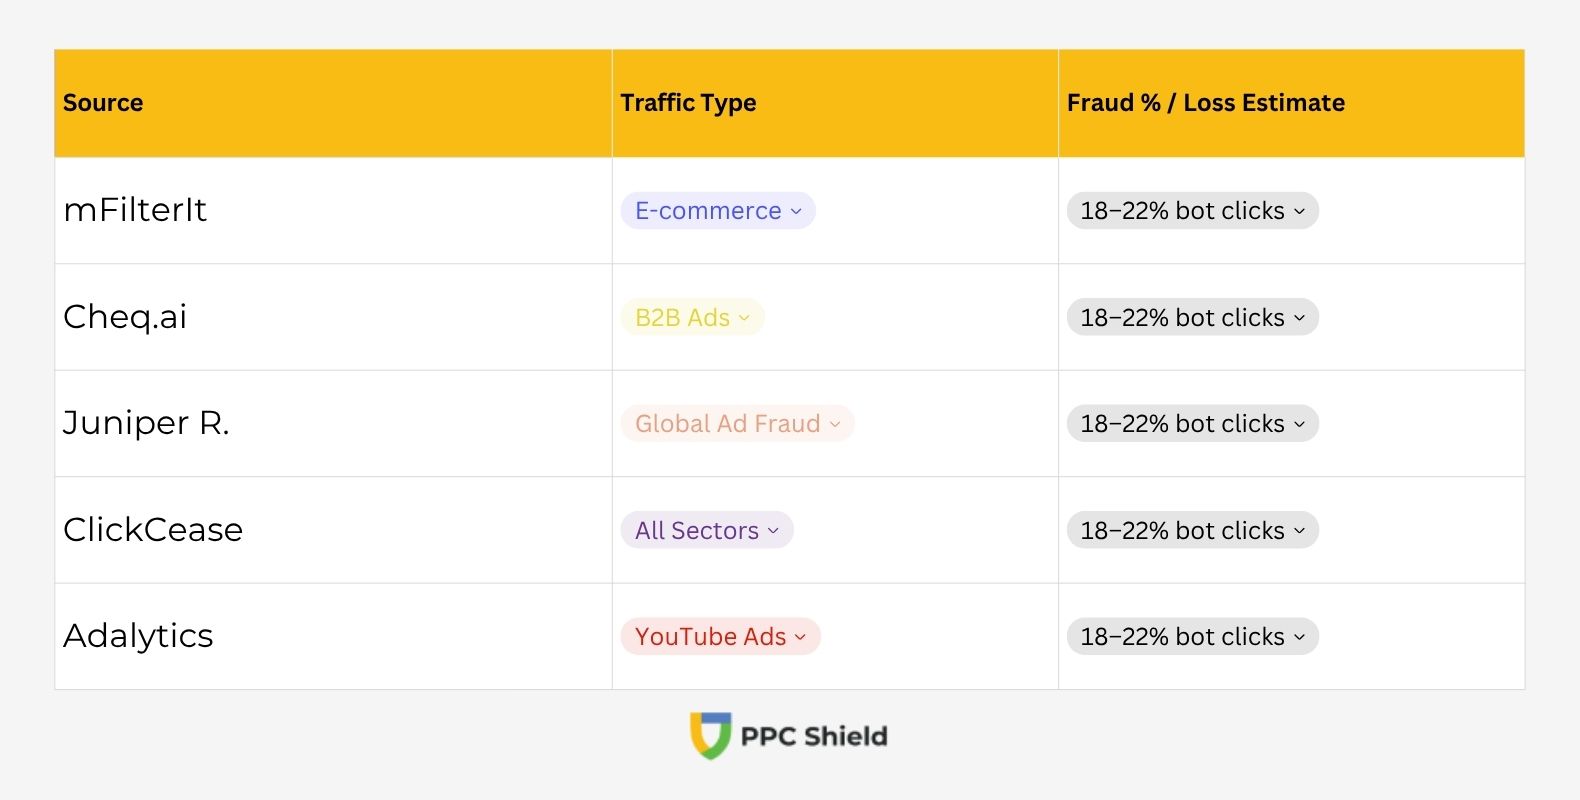Expand the bot clicks dropdown in Adalytics row
This screenshot has height=800, width=1580.
pyautogui.click(x=1192, y=637)
